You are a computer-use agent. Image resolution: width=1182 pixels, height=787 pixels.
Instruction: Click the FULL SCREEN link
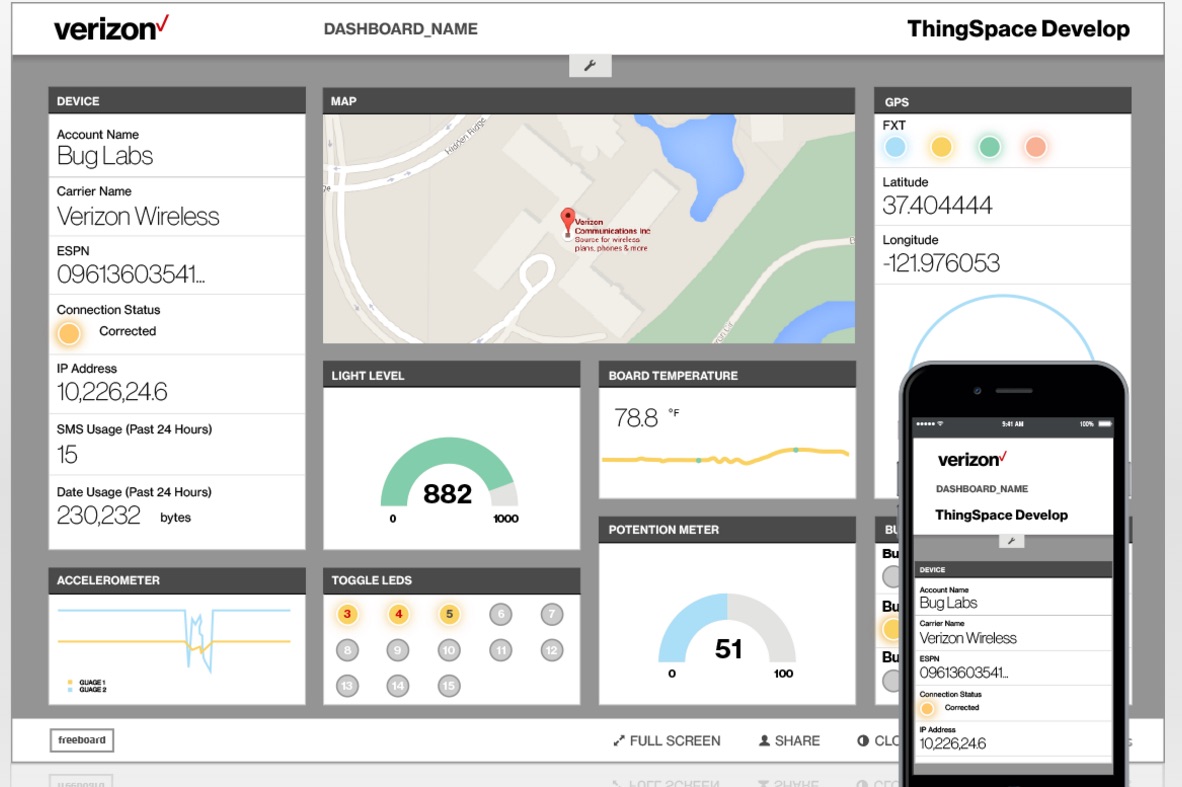pyautogui.click(x=666, y=741)
